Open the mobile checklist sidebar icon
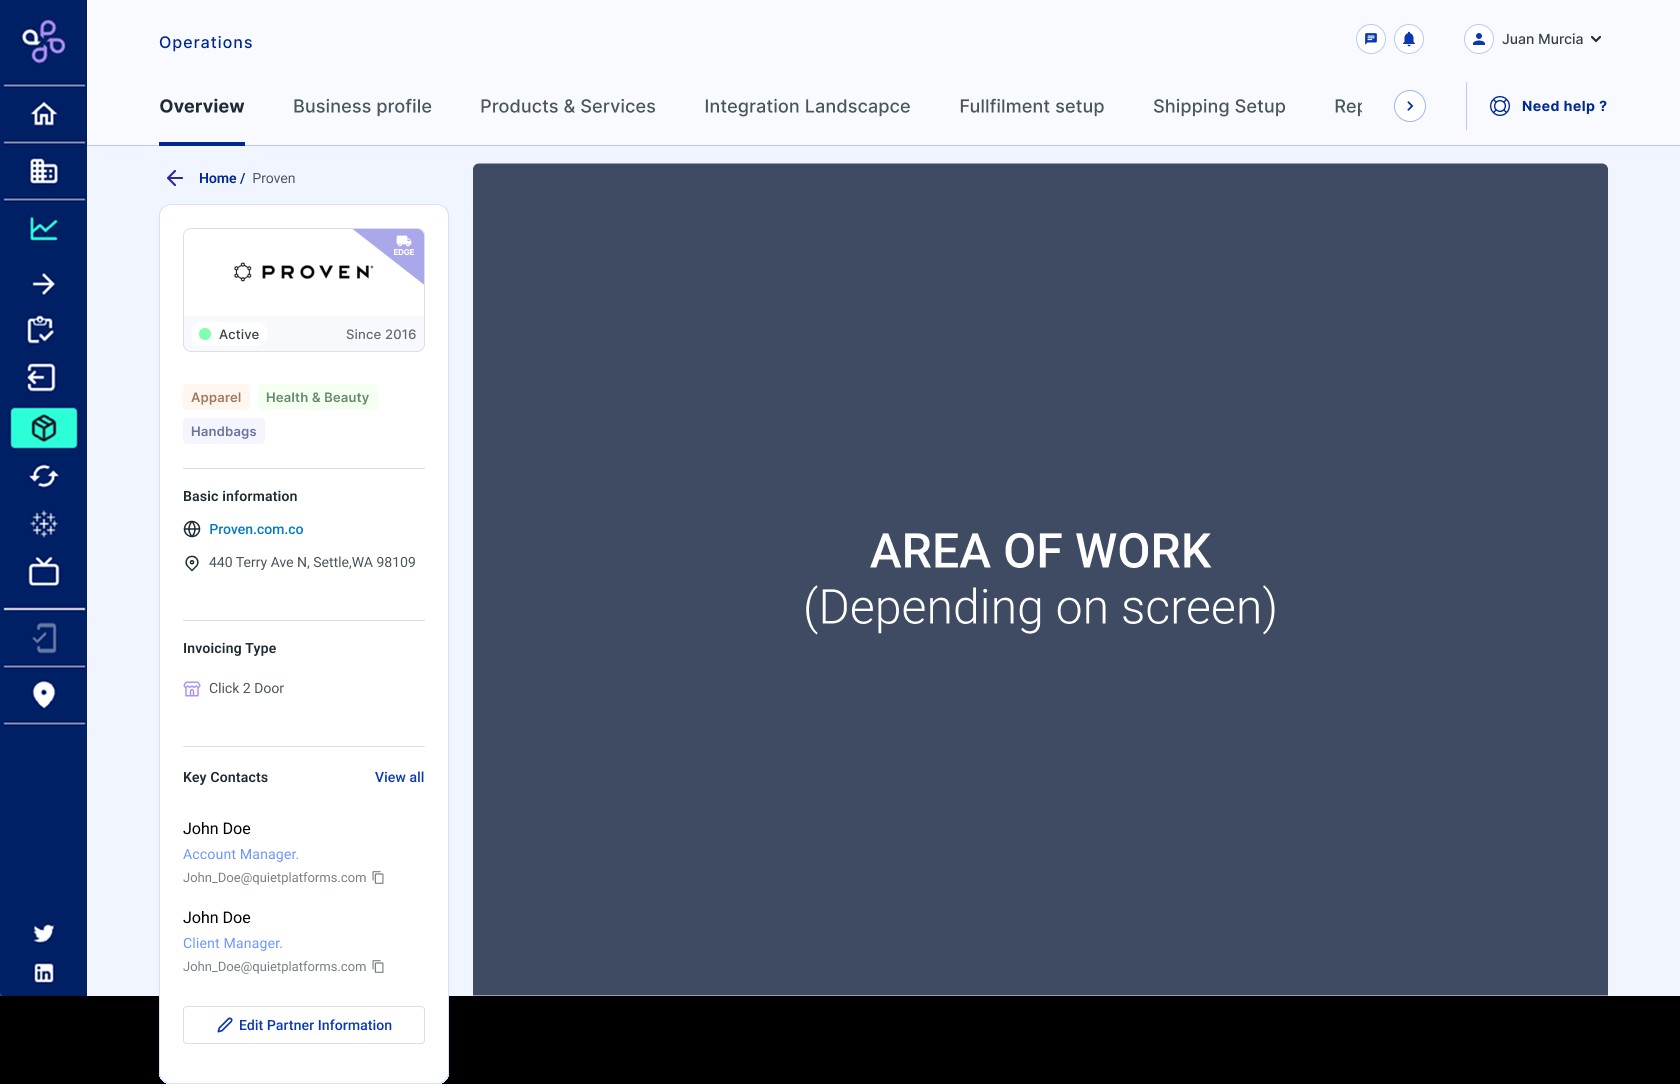This screenshot has width=1680, height=1084. point(44,638)
